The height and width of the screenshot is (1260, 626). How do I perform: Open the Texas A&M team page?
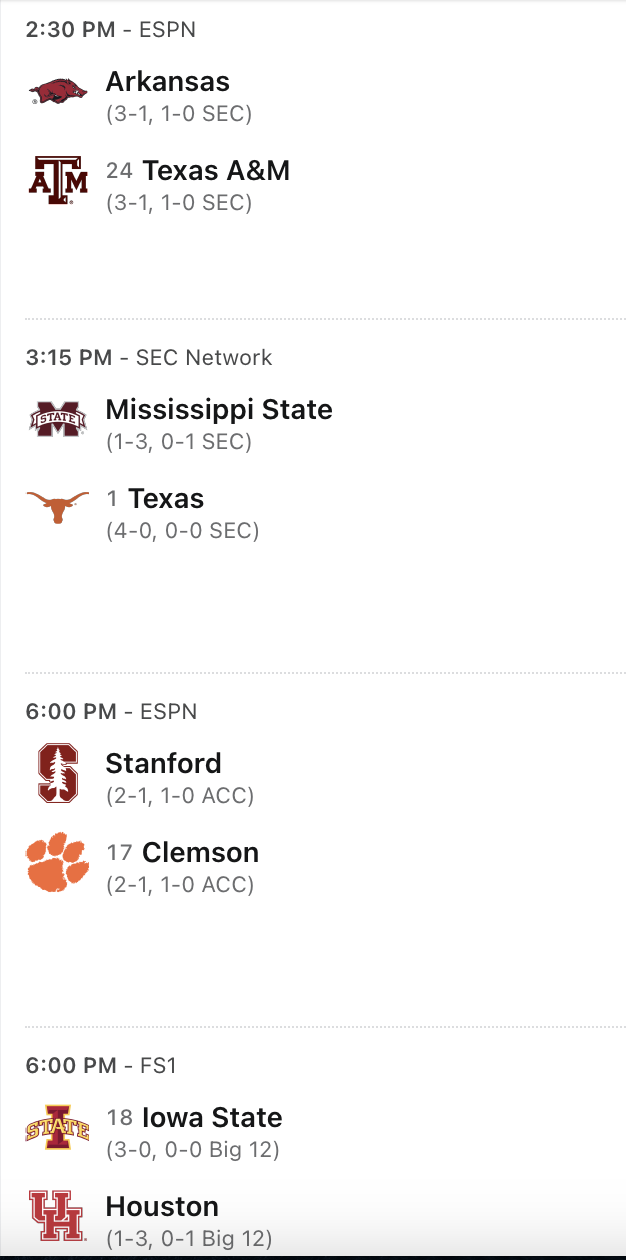point(216,170)
